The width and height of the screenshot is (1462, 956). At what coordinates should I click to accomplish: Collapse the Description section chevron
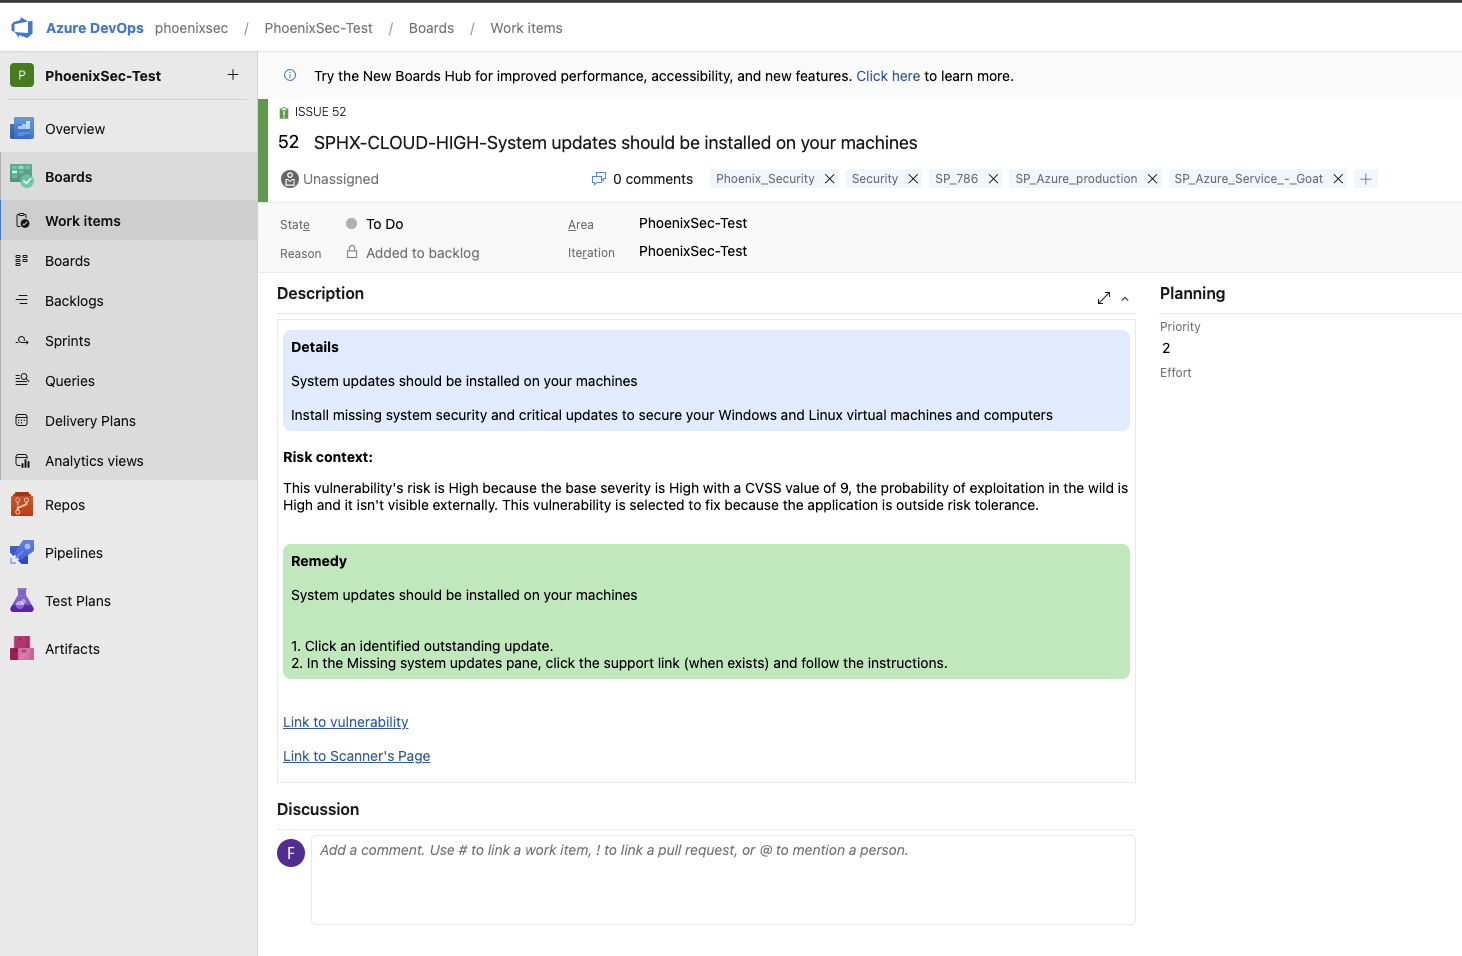pyautogui.click(x=1125, y=299)
